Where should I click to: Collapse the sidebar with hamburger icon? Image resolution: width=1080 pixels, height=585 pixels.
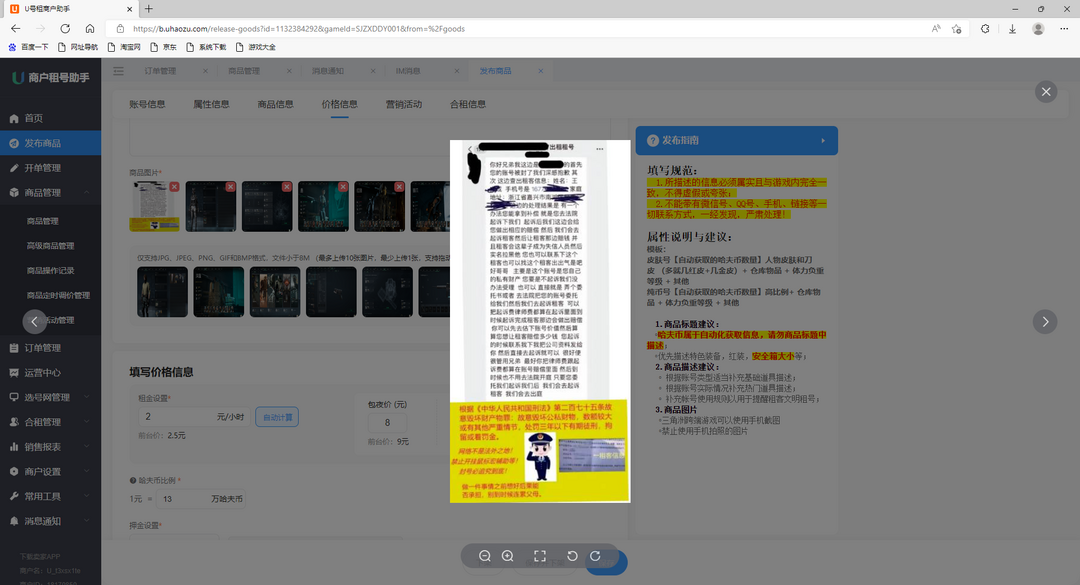(119, 71)
